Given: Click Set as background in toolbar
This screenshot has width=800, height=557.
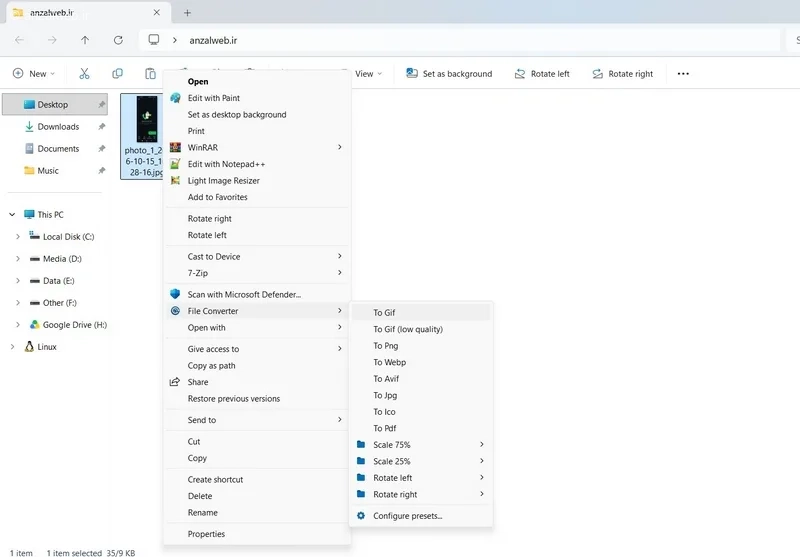Looking at the screenshot, I should pos(449,73).
